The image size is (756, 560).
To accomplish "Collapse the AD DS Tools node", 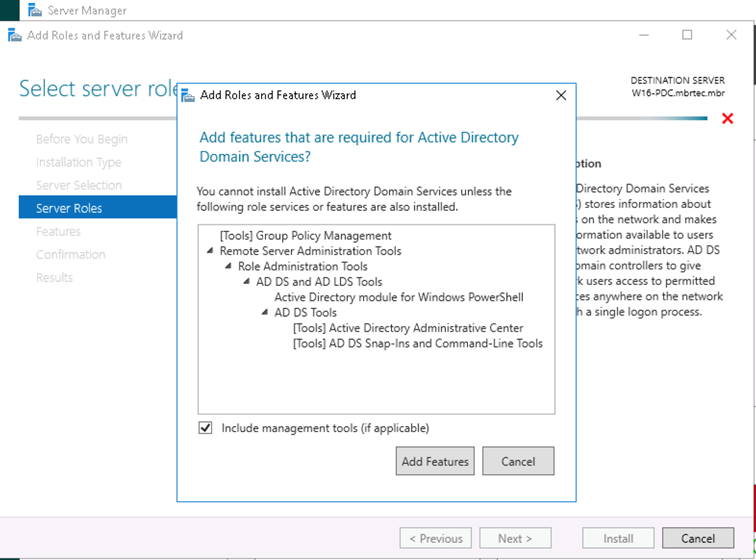I will [265, 313].
